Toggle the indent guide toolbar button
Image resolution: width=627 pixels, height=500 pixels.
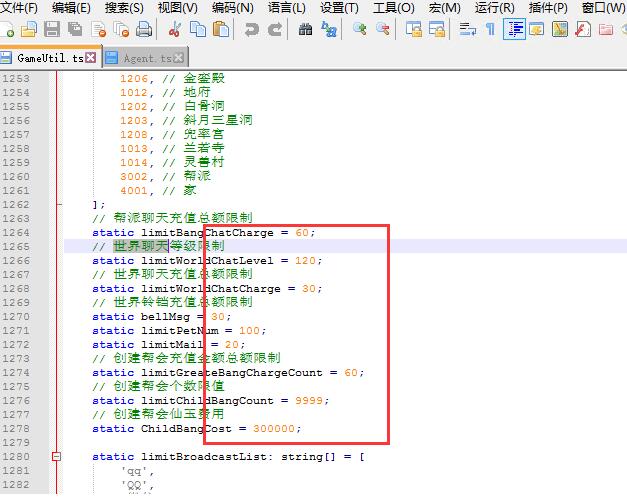514,30
